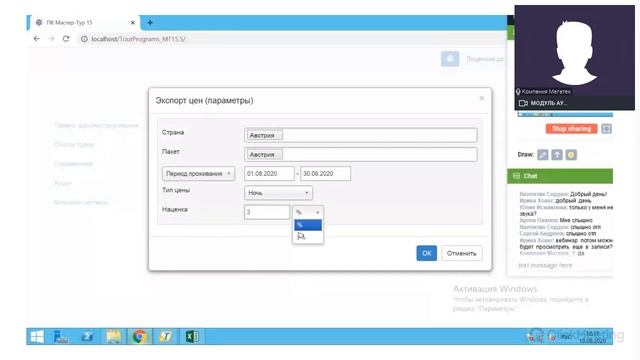Click the user avatar icon in page header
Screen dimensions: 640x360
point(450,59)
